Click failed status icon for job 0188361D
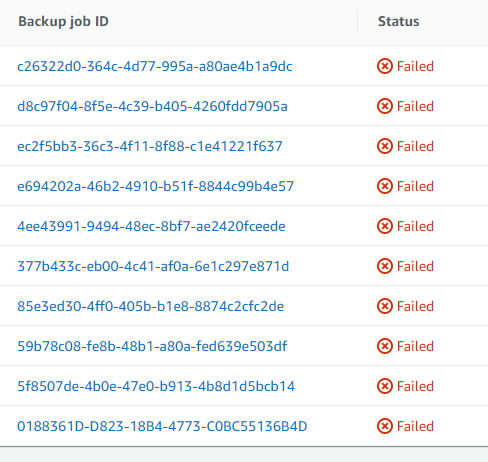Viewport: 488px width, 462px height. [x=385, y=426]
